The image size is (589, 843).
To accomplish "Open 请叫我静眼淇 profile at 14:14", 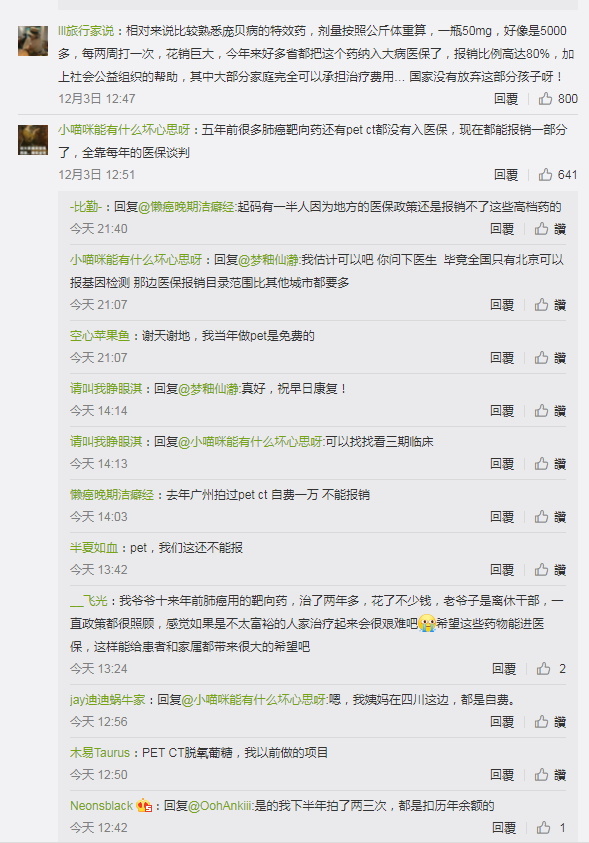I will click(106, 389).
